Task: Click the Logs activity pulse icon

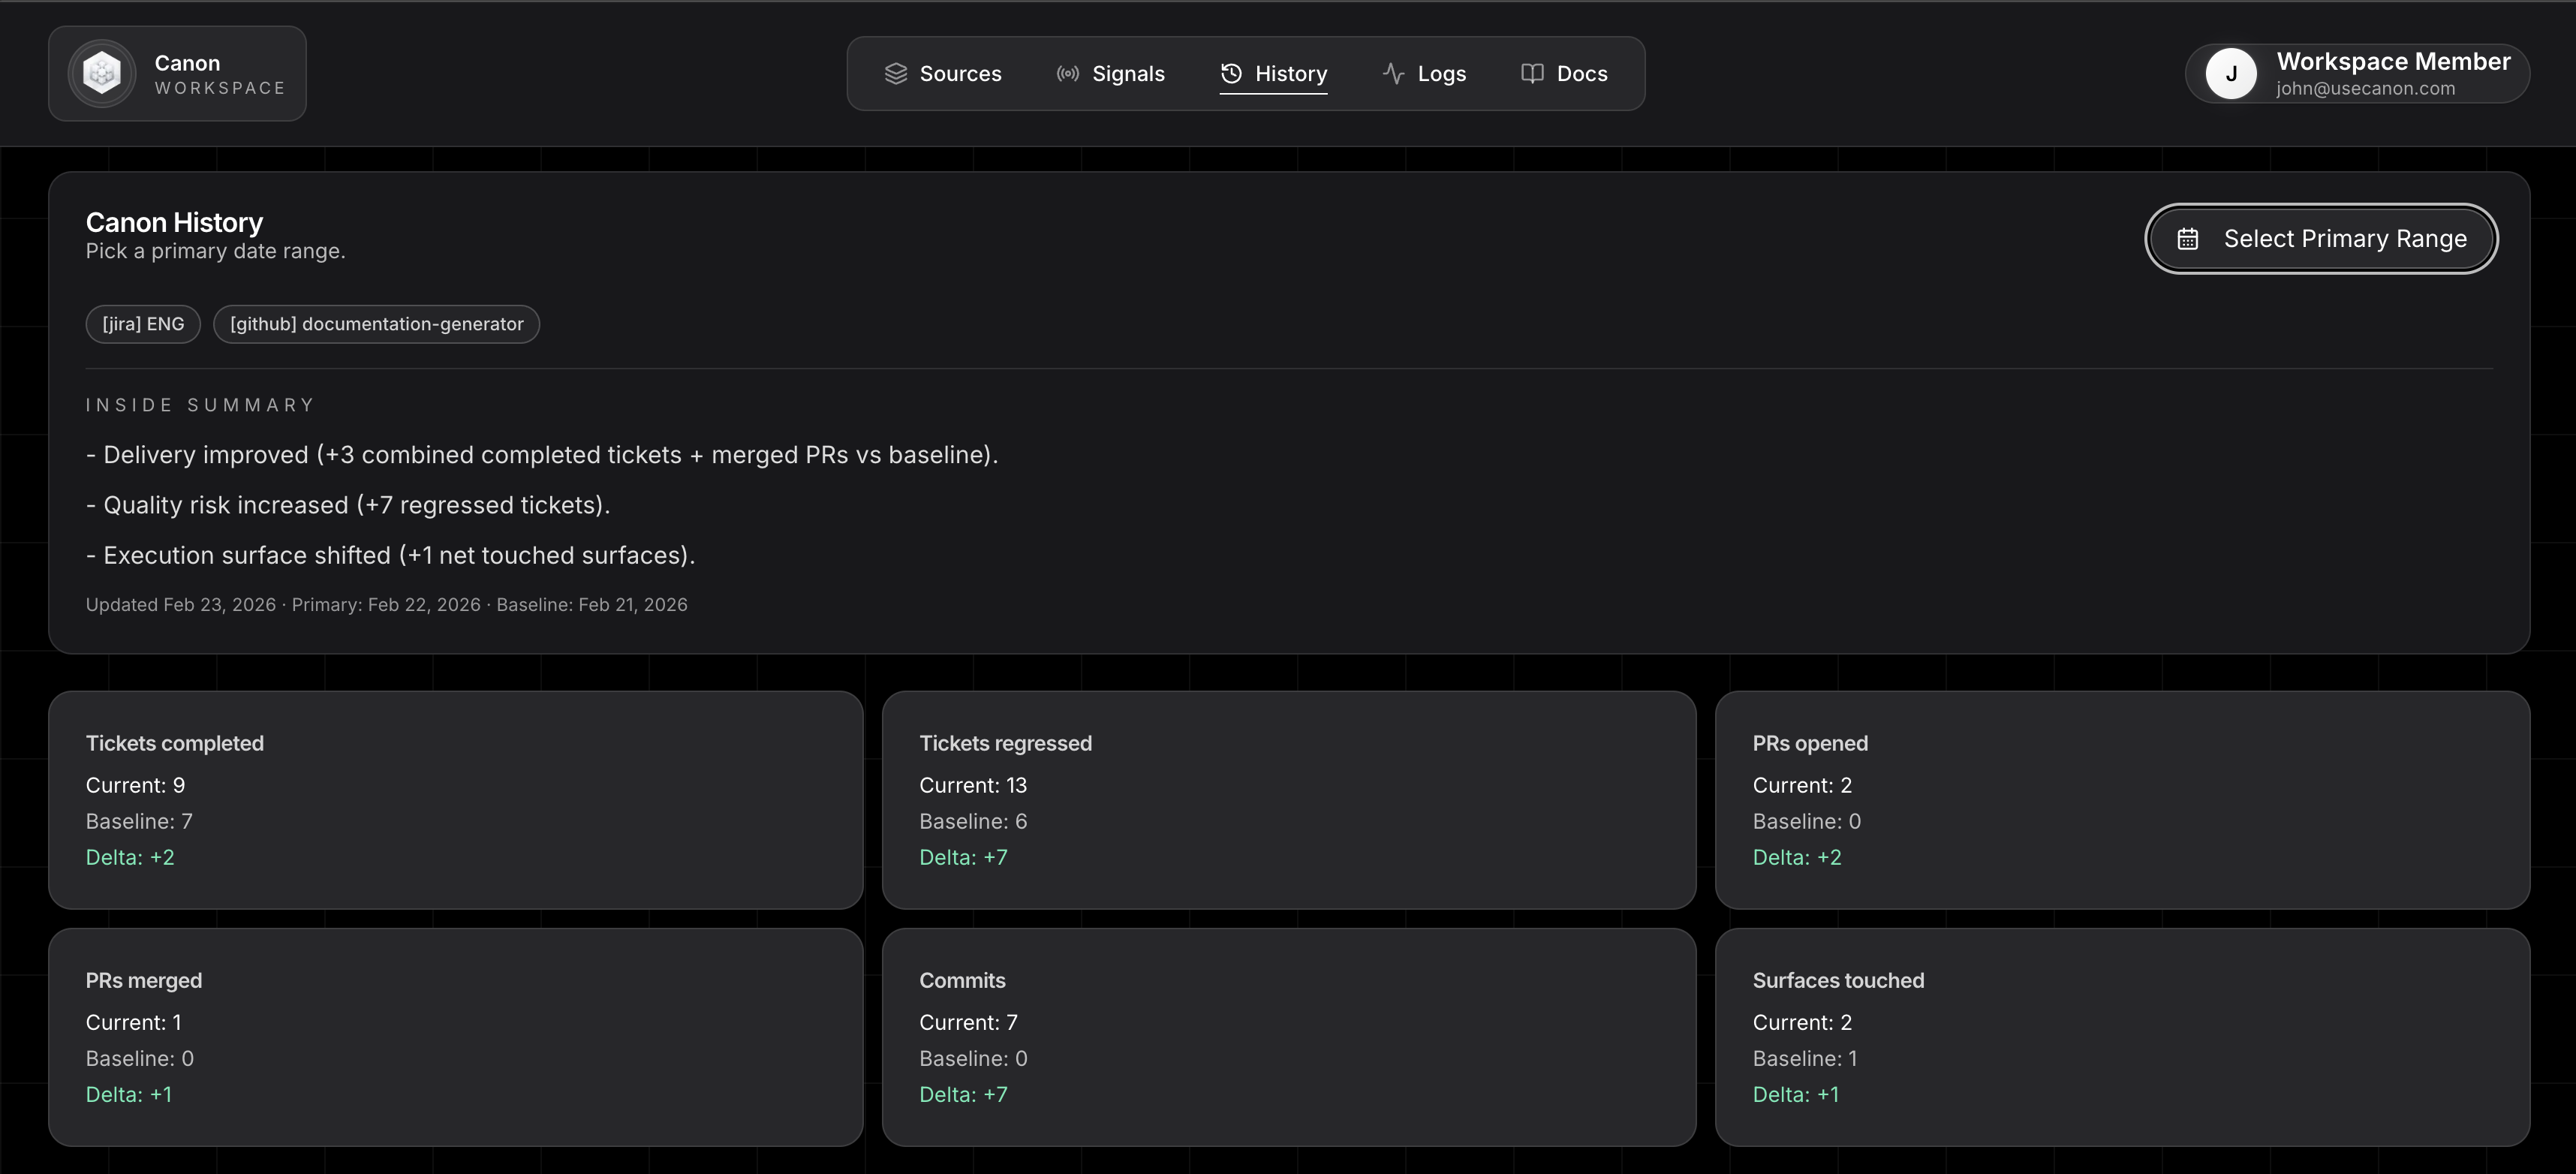Action: [1393, 74]
